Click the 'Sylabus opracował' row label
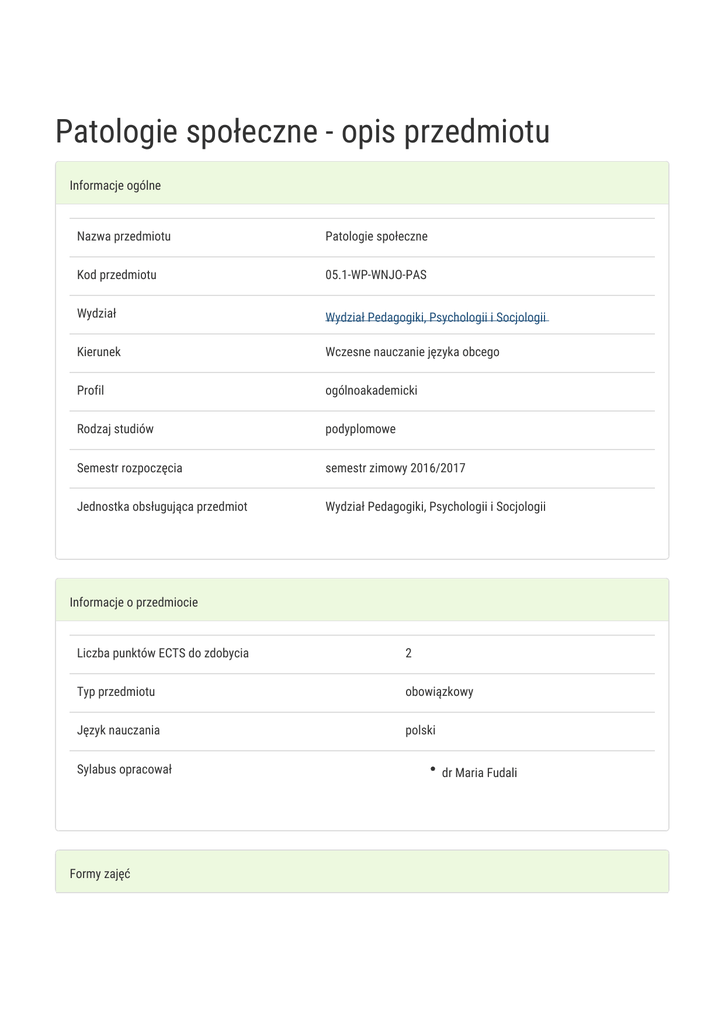 [124, 769]
